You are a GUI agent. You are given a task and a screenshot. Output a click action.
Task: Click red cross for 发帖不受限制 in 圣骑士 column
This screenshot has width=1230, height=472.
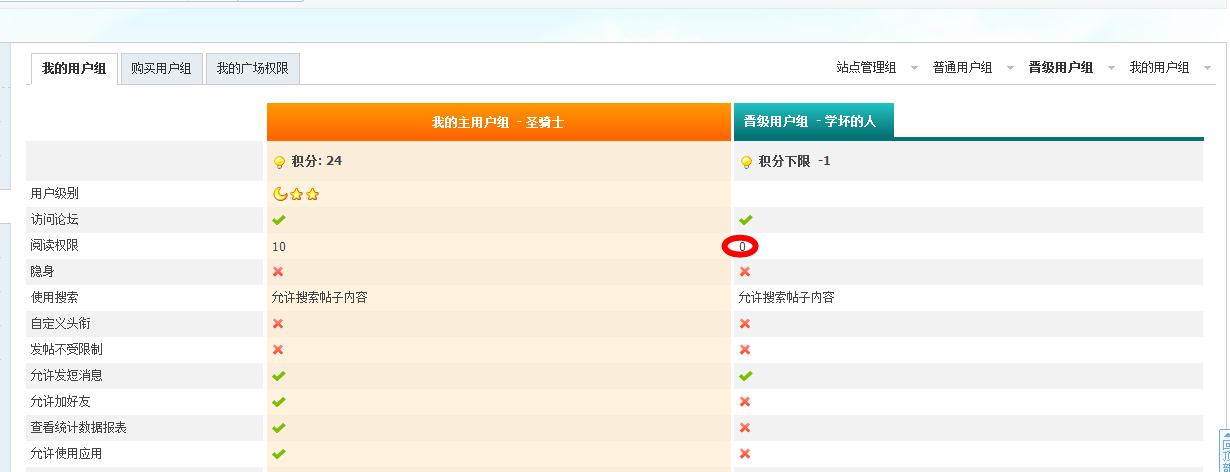tap(278, 350)
